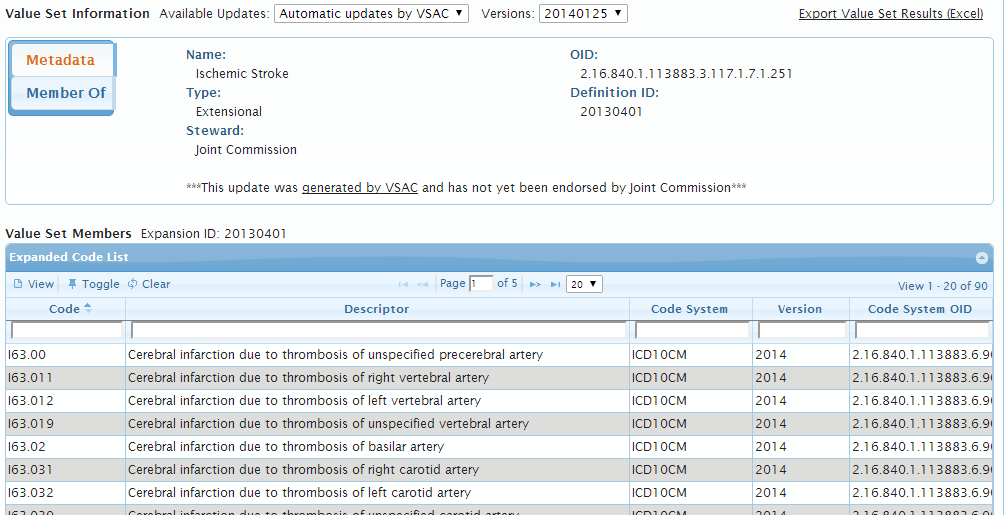Open the rows-per-page dropdown
This screenshot has width=1007, height=515.
pyautogui.click(x=584, y=284)
